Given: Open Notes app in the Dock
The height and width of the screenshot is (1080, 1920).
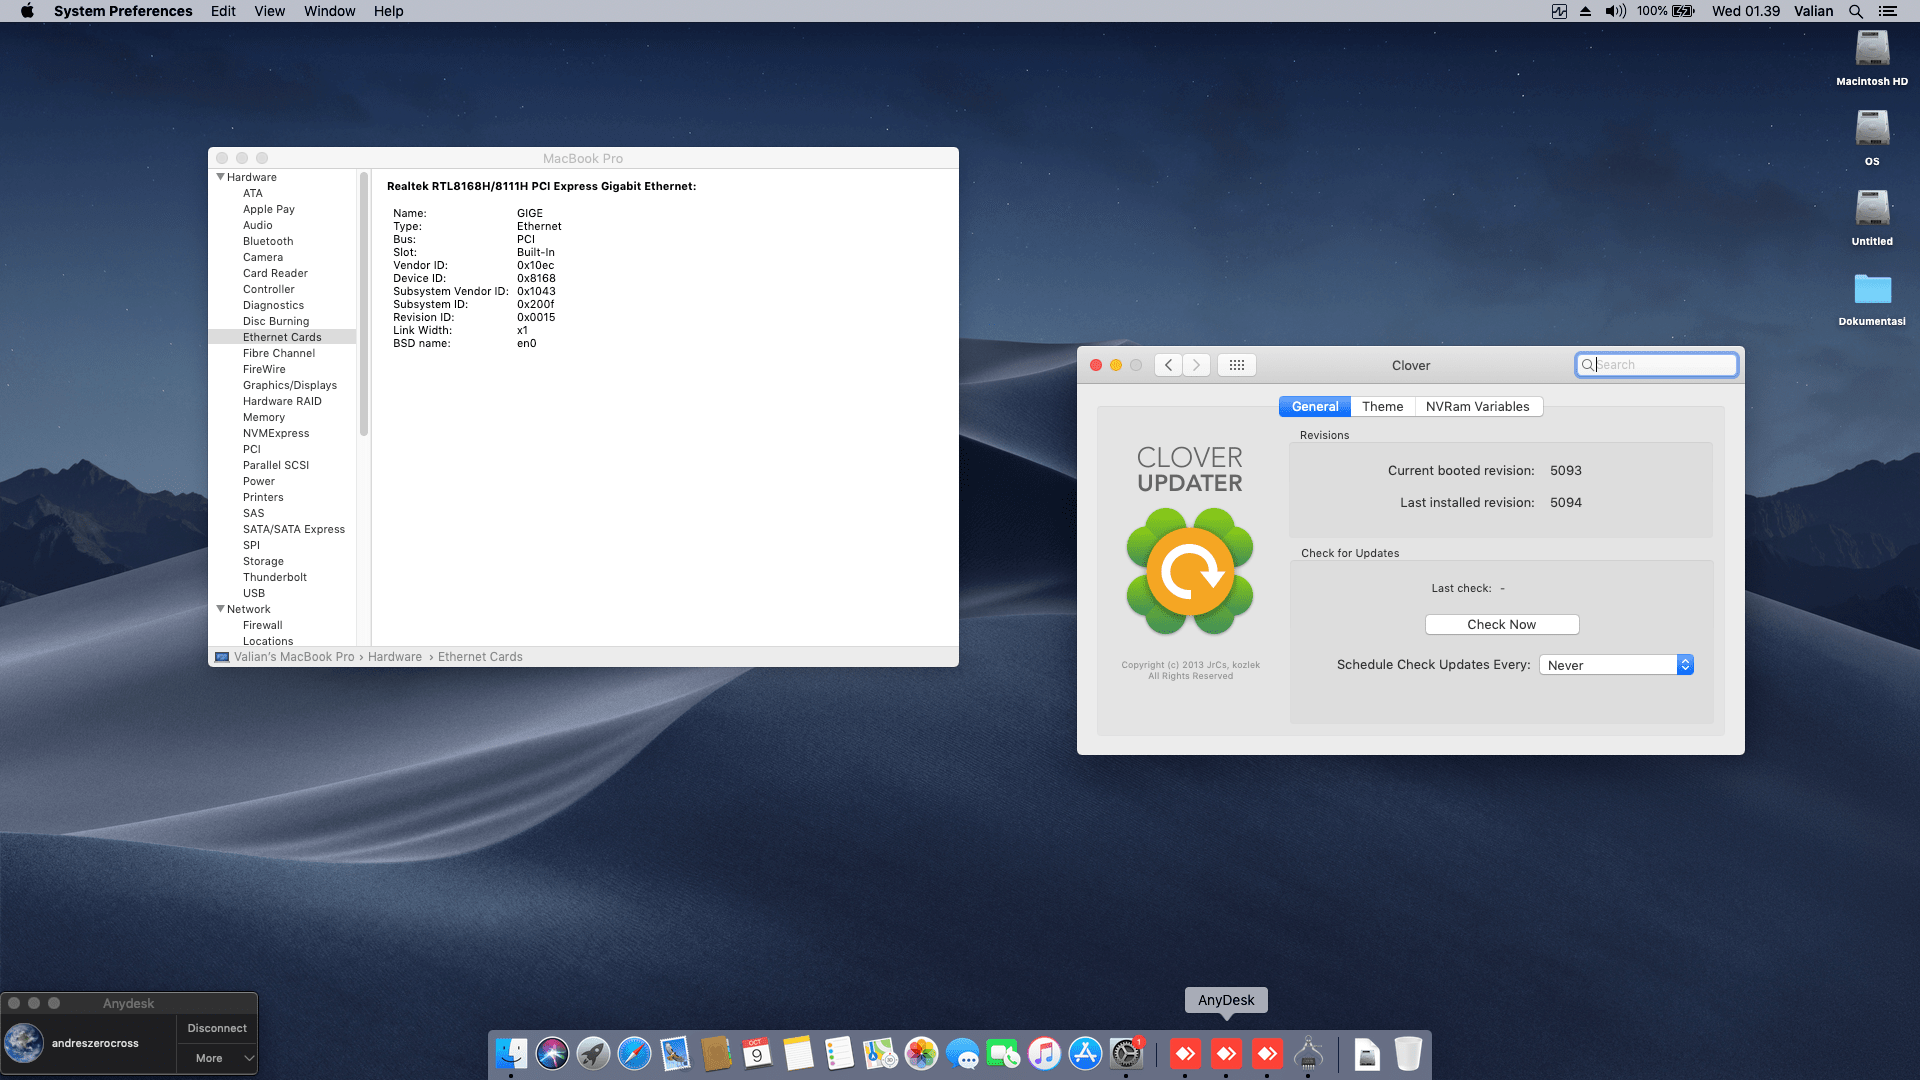Looking at the screenshot, I should [798, 1053].
